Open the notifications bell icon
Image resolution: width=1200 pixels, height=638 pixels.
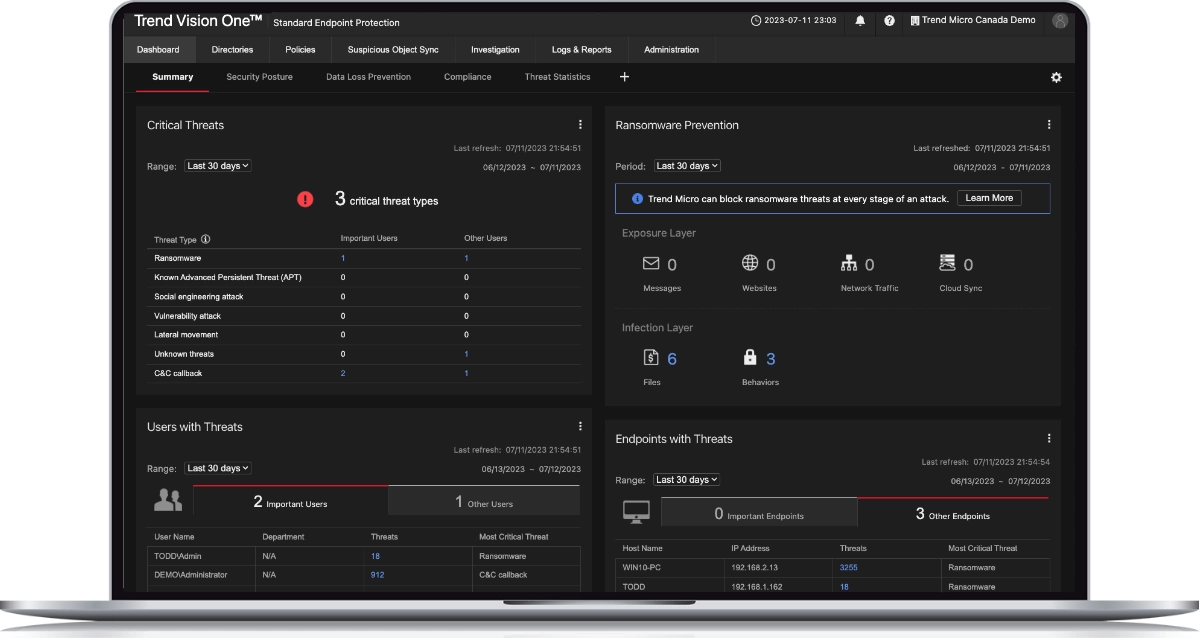point(860,21)
